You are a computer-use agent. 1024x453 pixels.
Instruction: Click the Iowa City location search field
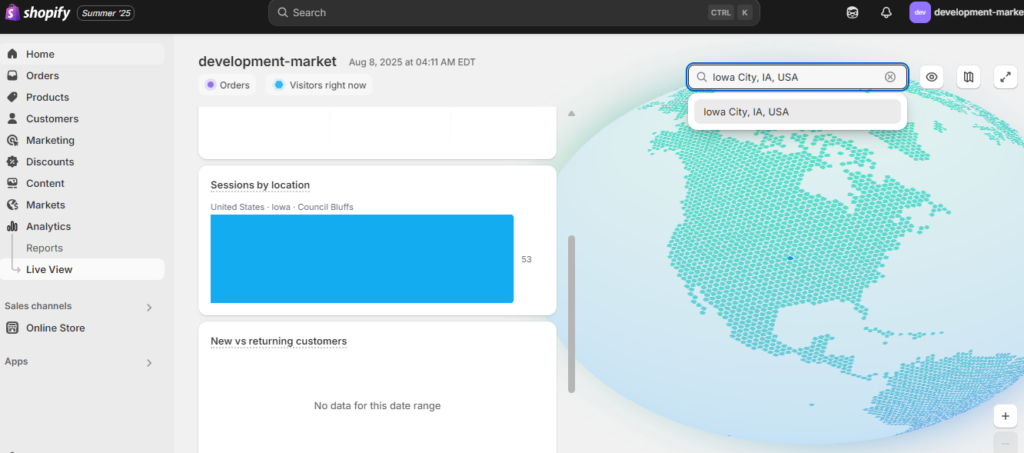click(797, 77)
